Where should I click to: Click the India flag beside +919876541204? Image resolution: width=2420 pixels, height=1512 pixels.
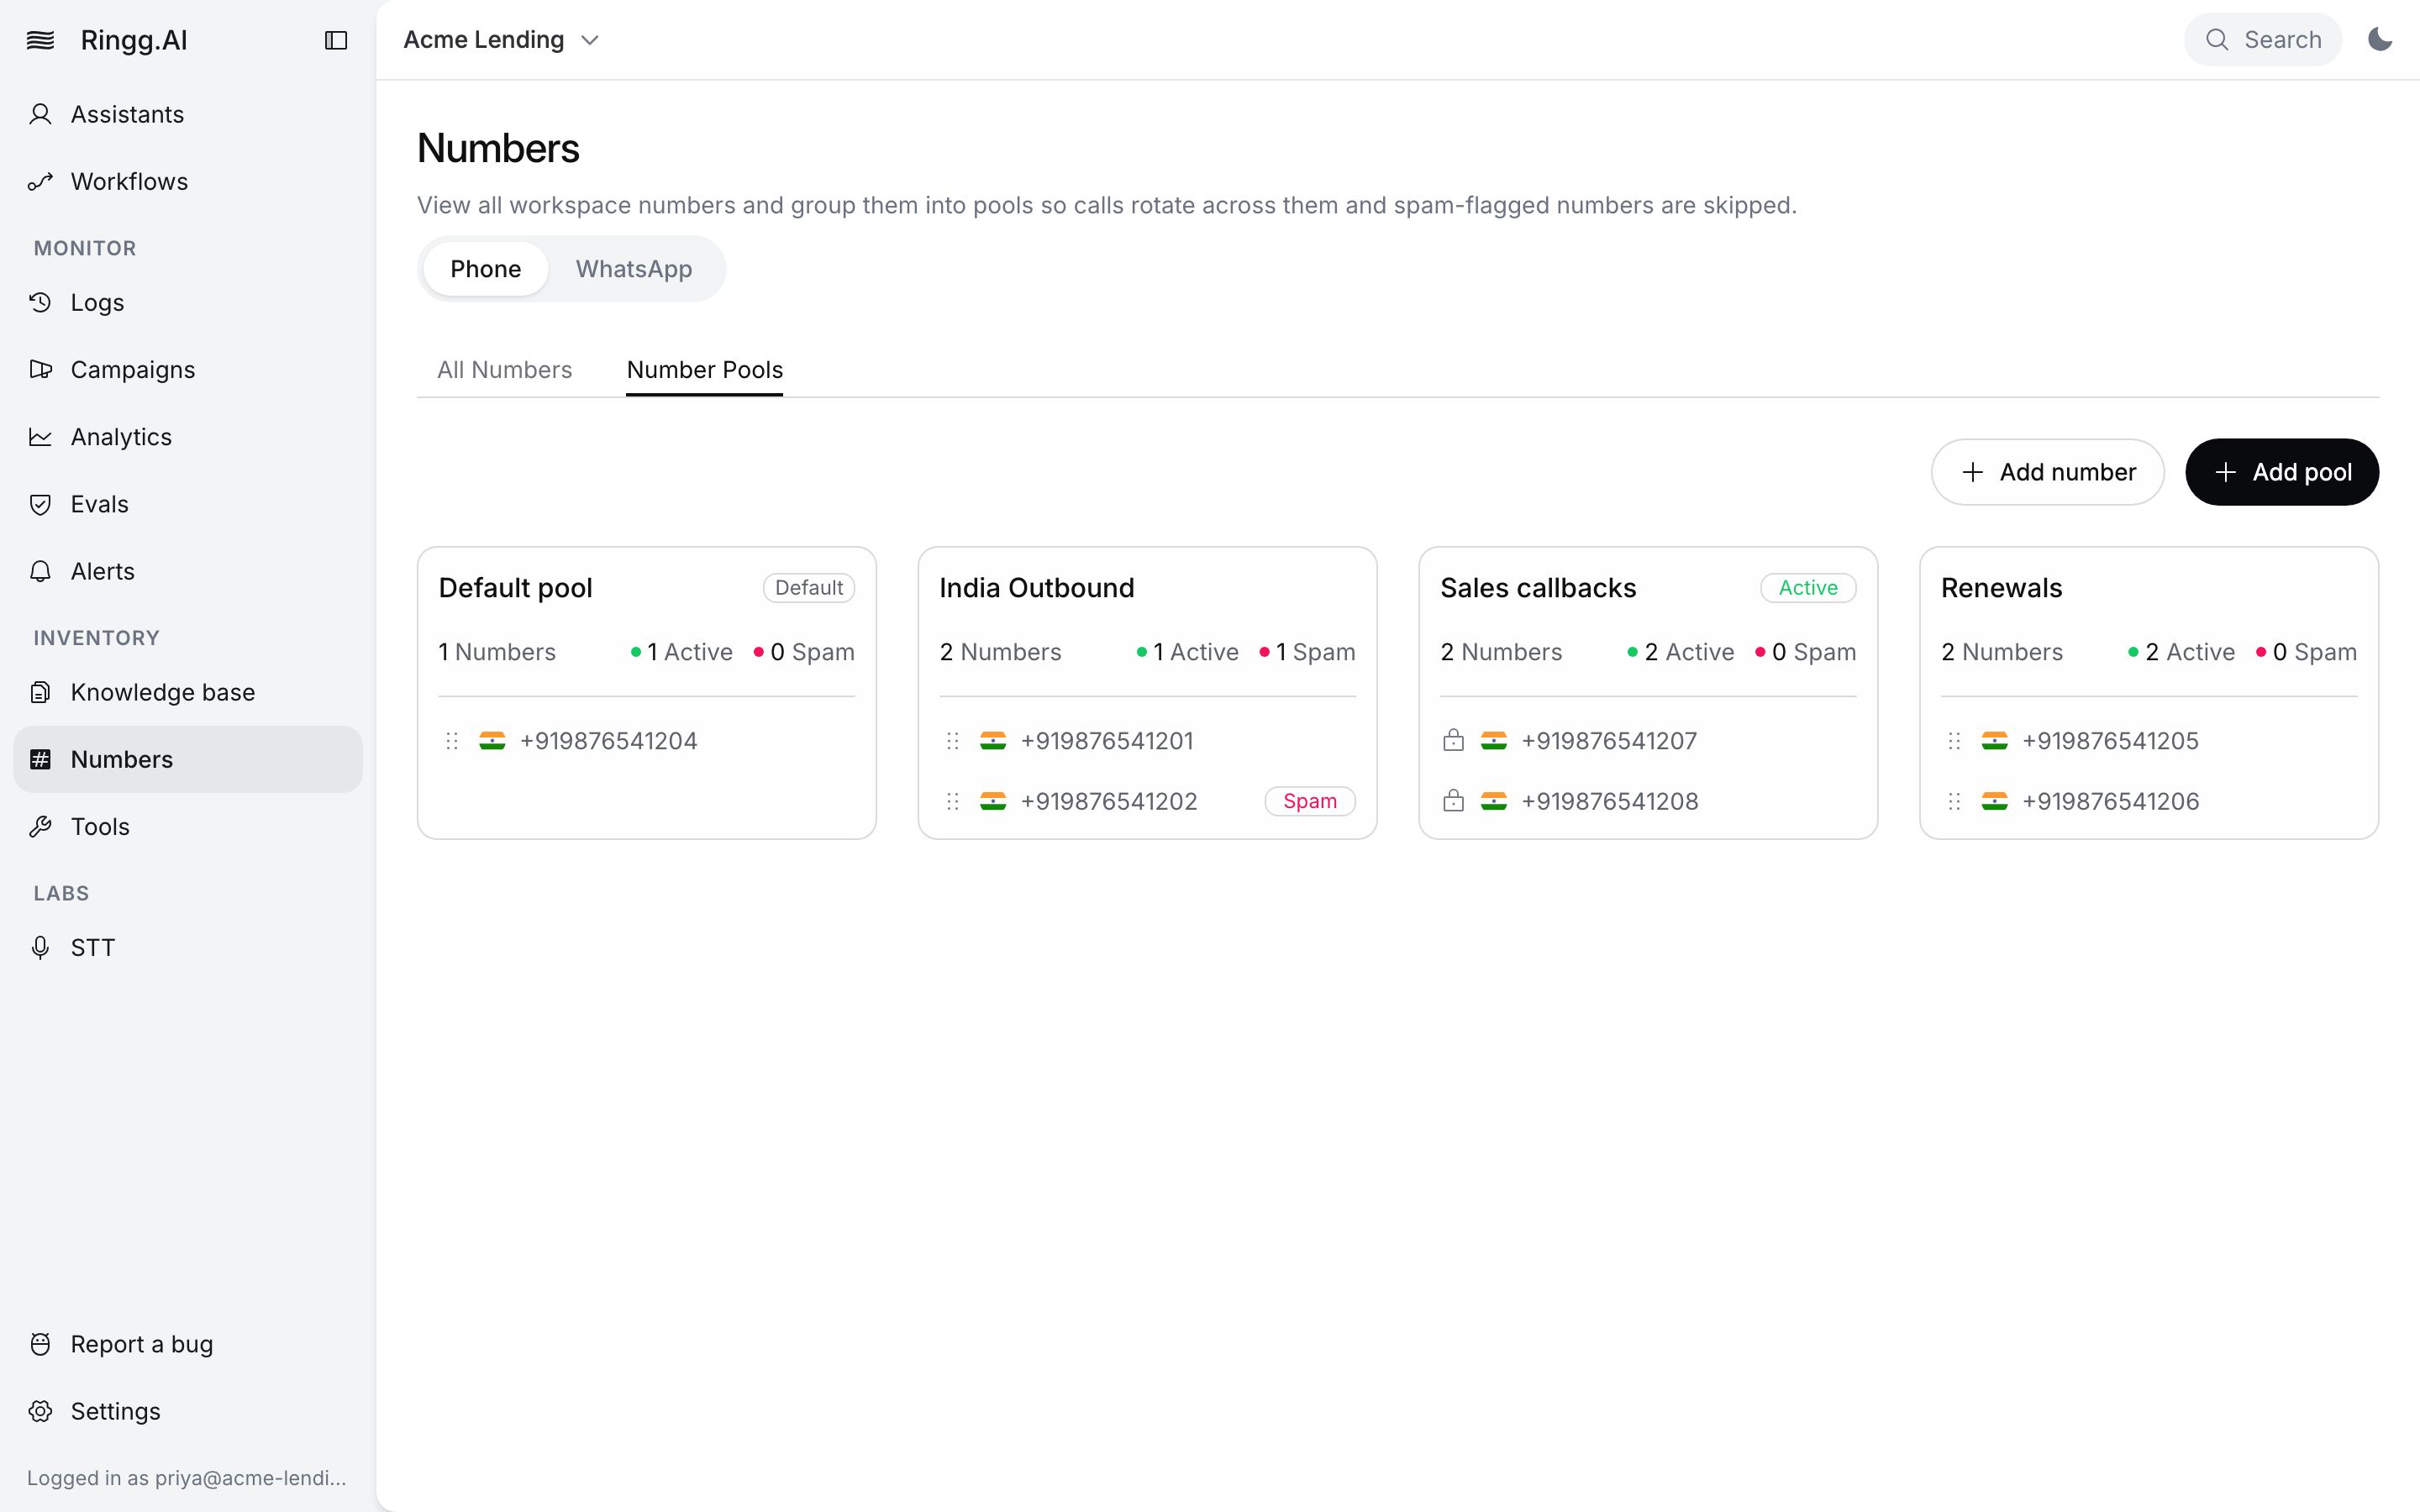pyautogui.click(x=492, y=741)
